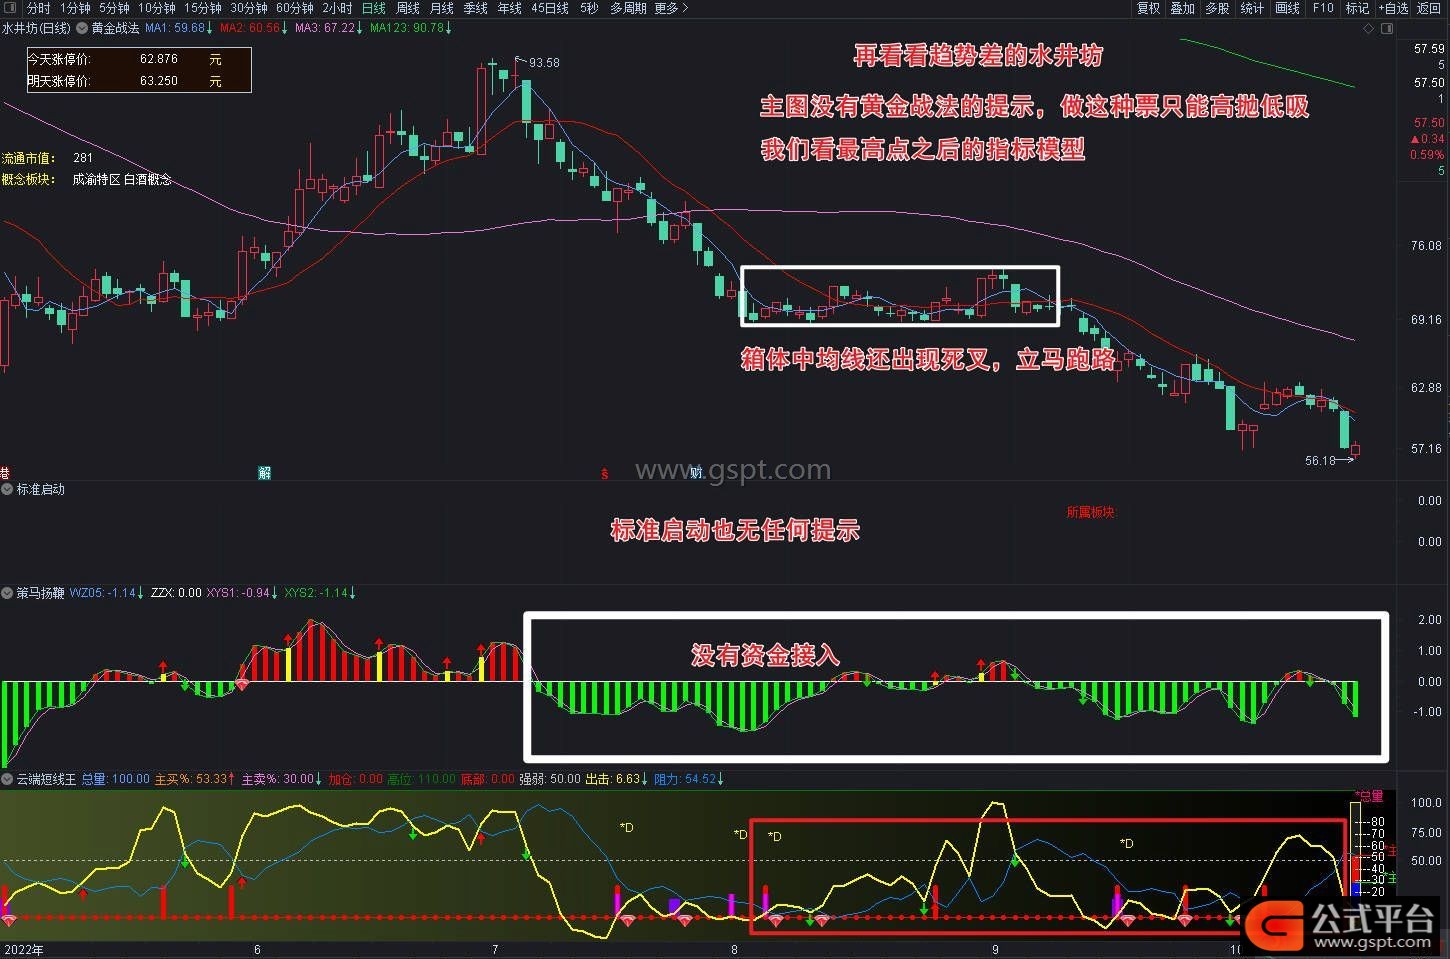Click the MA1: 59.68 value
The width and height of the screenshot is (1450, 959).
[x=178, y=28]
